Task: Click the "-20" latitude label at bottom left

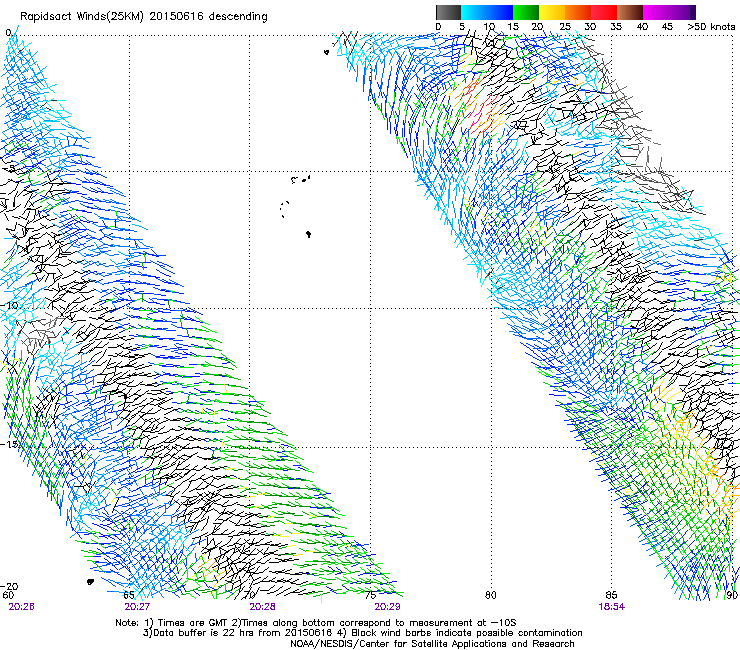Action: click(9, 586)
